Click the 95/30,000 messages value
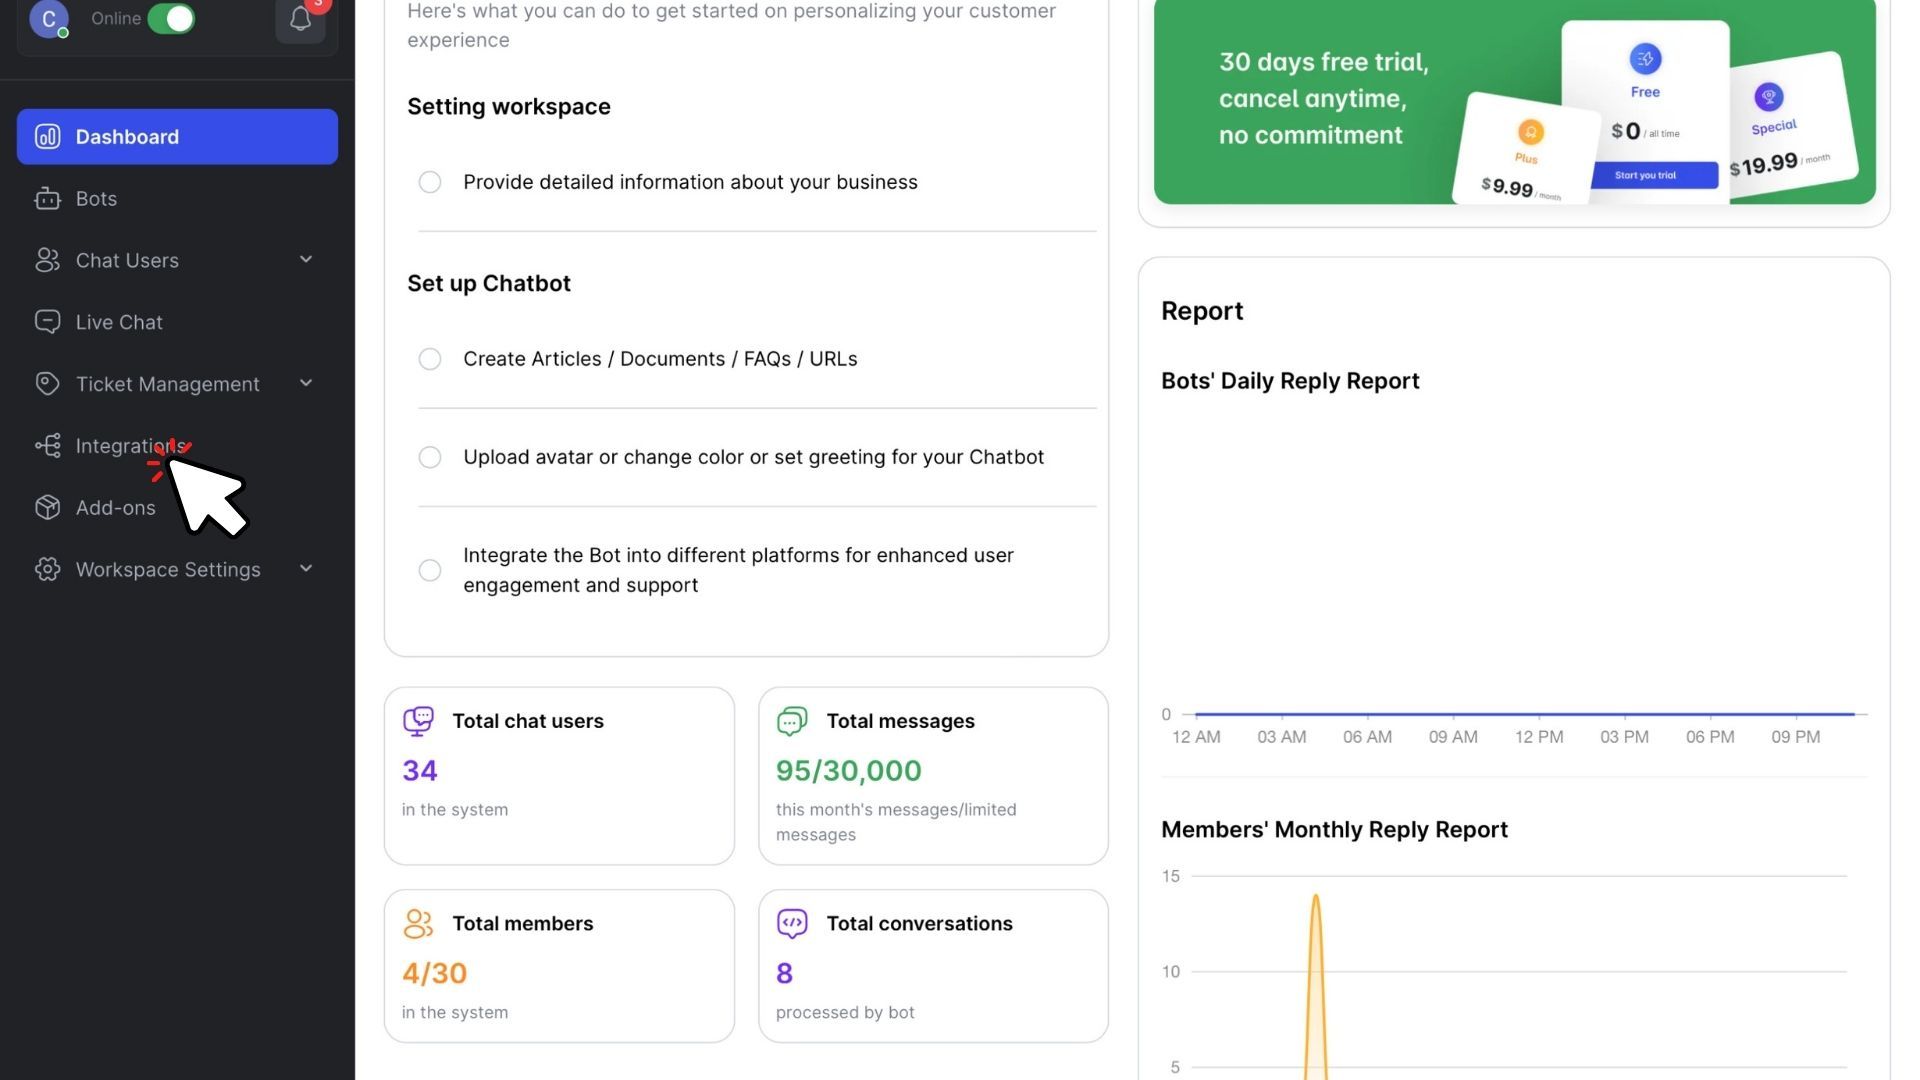The height and width of the screenshot is (1080, 1920). (849, 771)
